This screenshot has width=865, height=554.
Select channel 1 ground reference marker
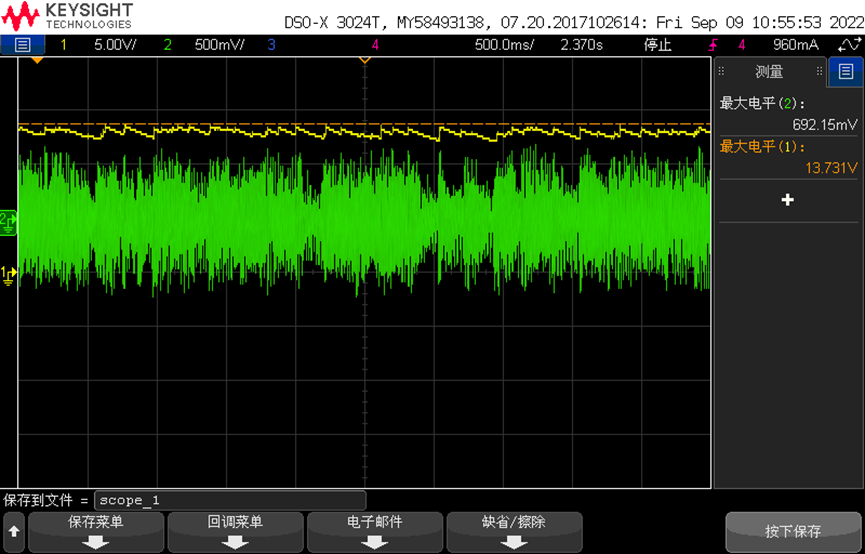point(9,275)
